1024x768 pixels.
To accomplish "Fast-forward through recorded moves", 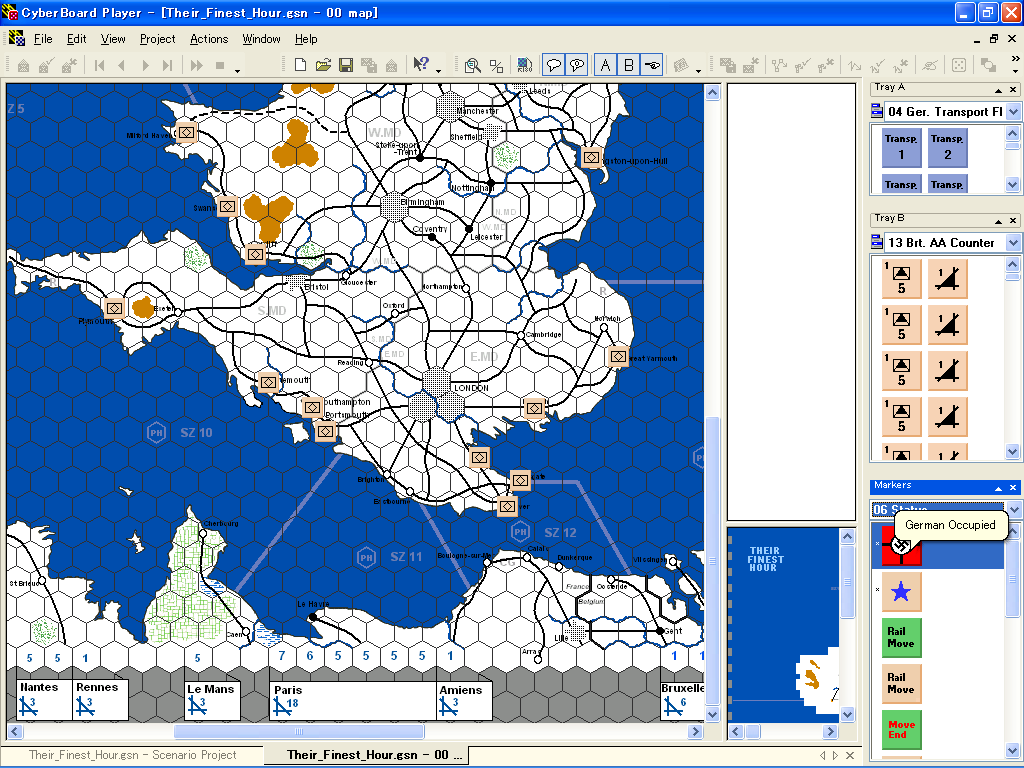I will [x=196, y=65].
